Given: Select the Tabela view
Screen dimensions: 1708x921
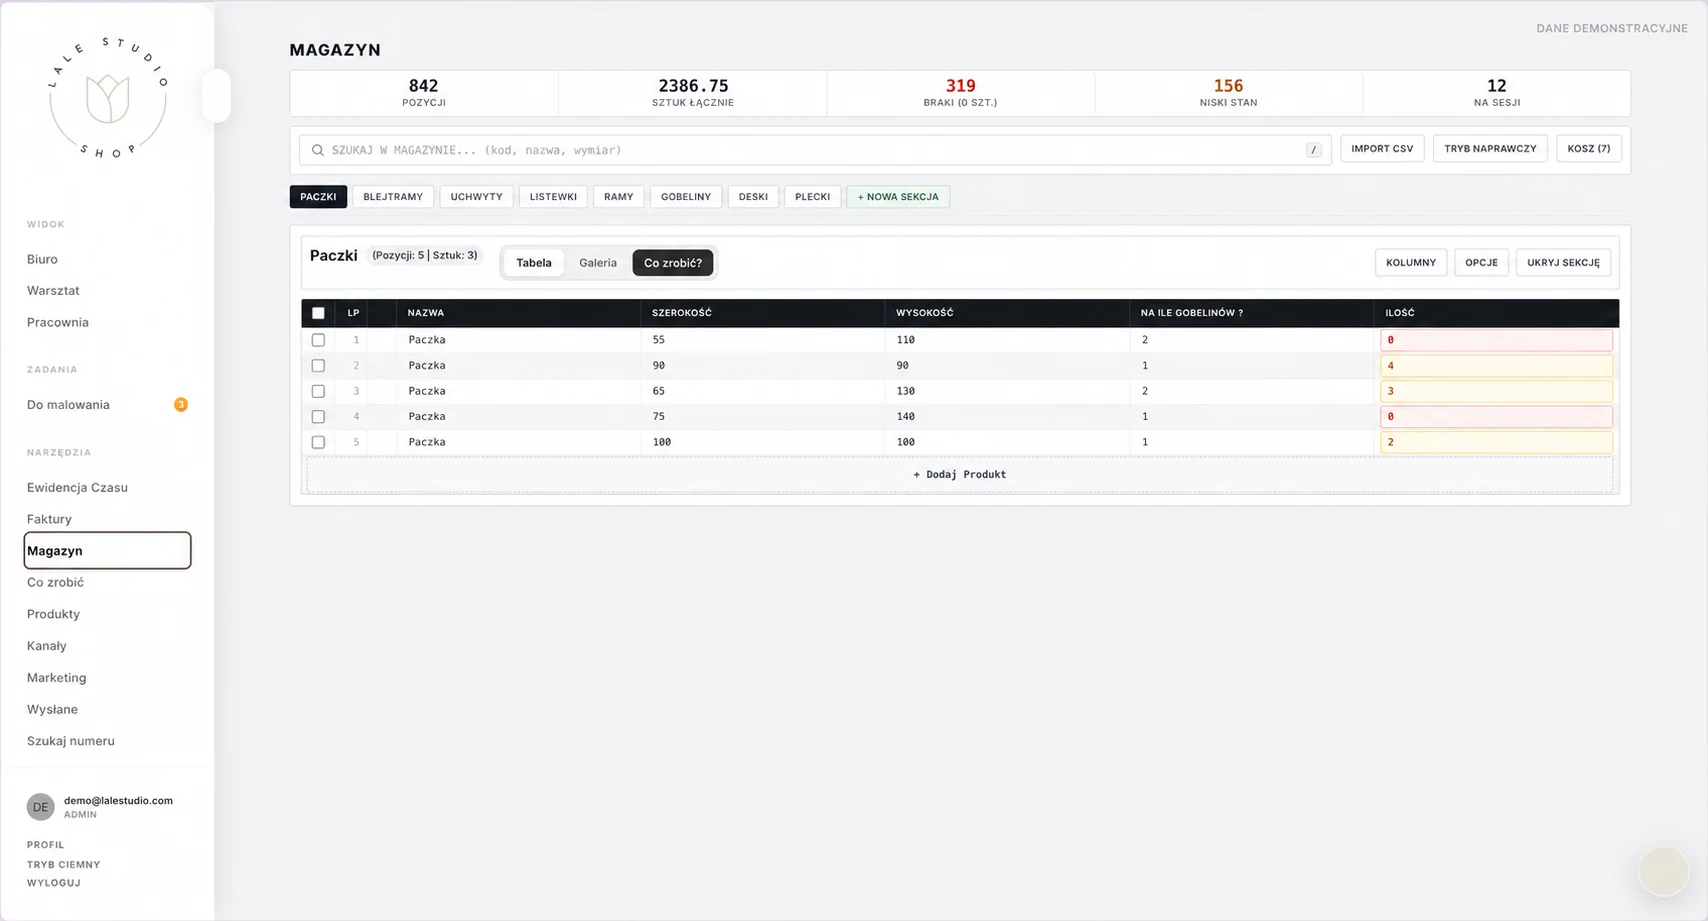Looking at the screenshot, I should tap(534, 263).
